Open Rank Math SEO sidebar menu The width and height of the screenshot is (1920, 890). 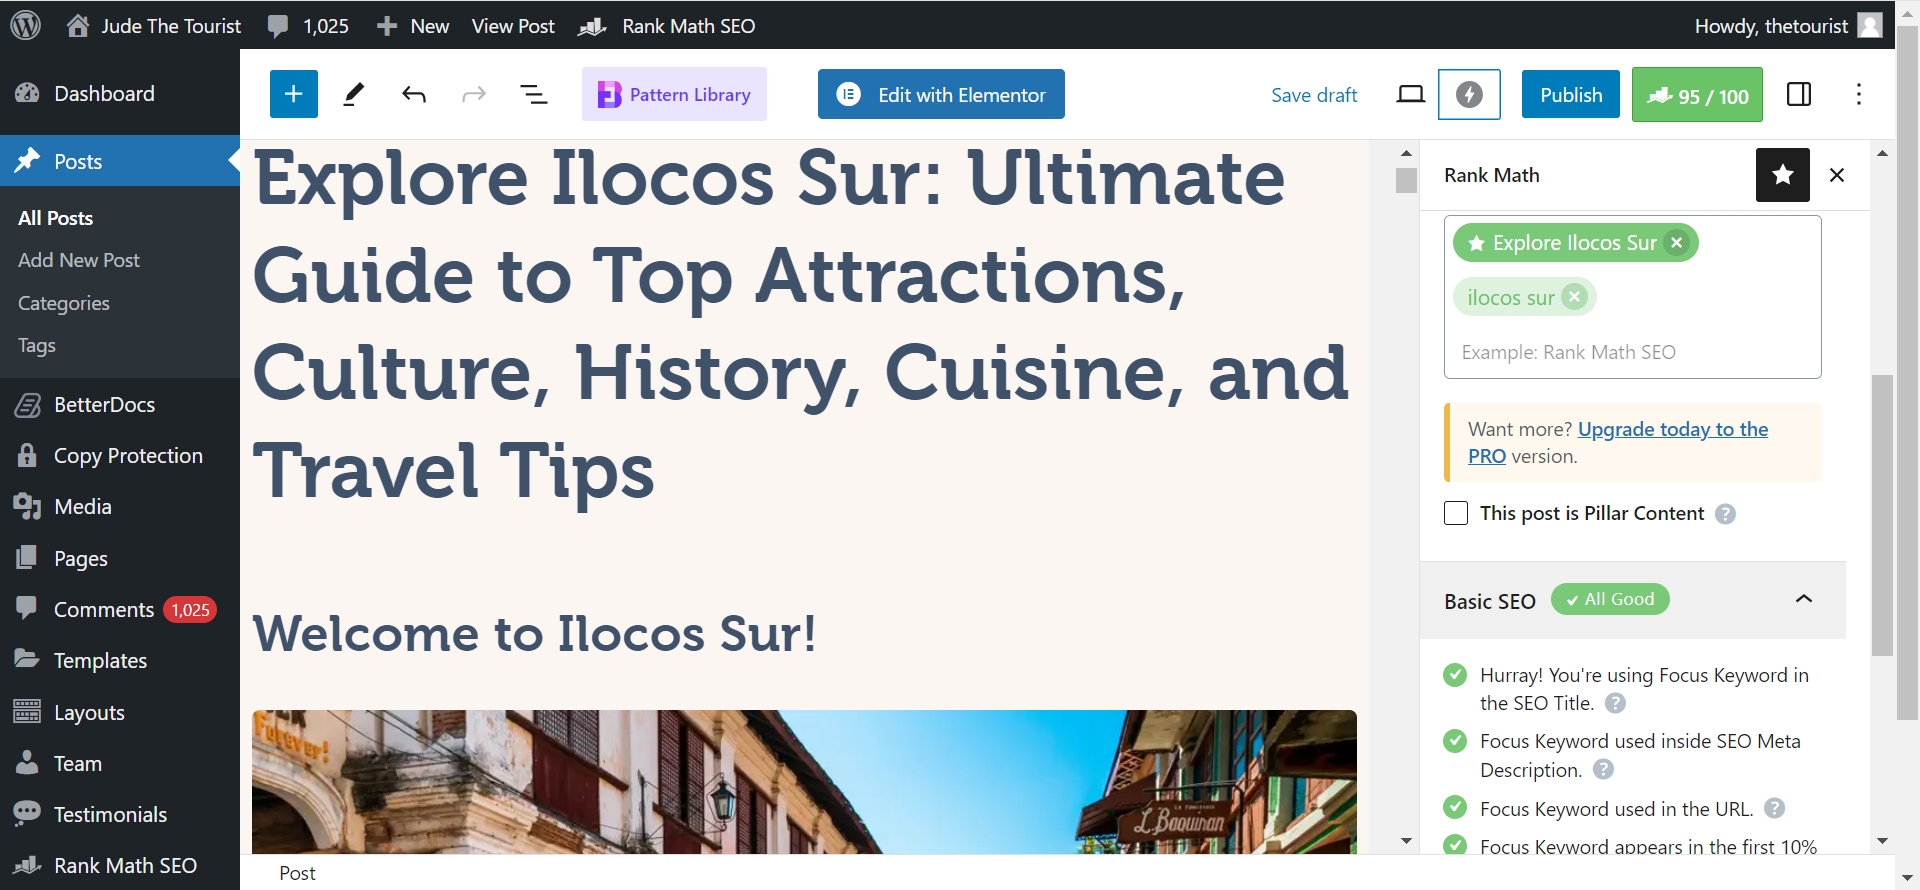point(120,865)
